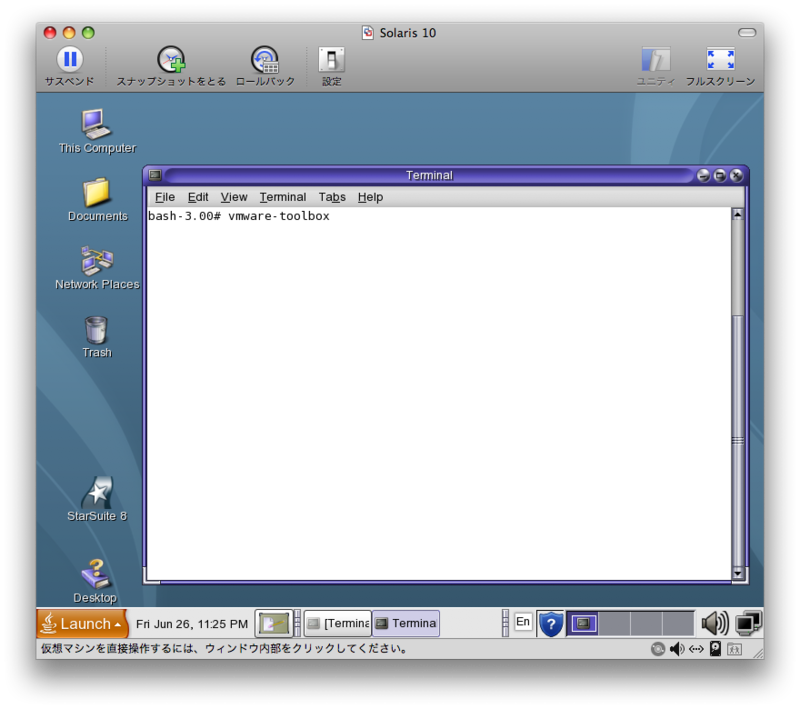This screenshot has width=800, height=709.
Task: Click the Terminal window menu icon in title bar
Action: pyautogui.click(x=155, y=175)
